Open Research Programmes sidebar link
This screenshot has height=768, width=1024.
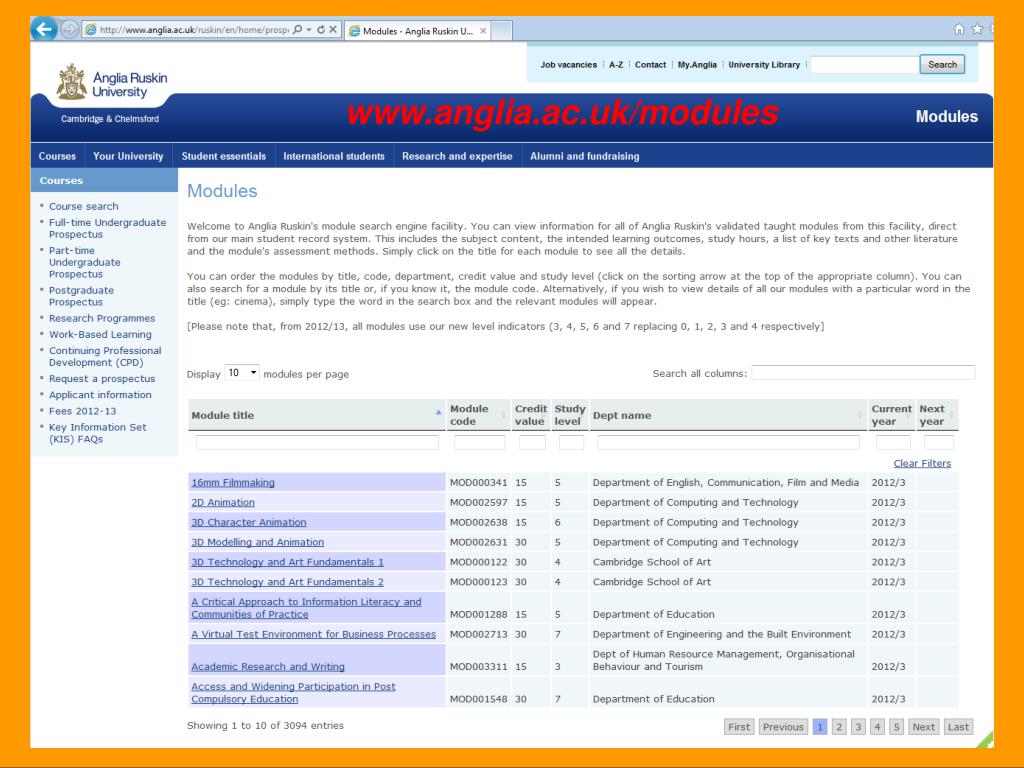pos(102,318)
